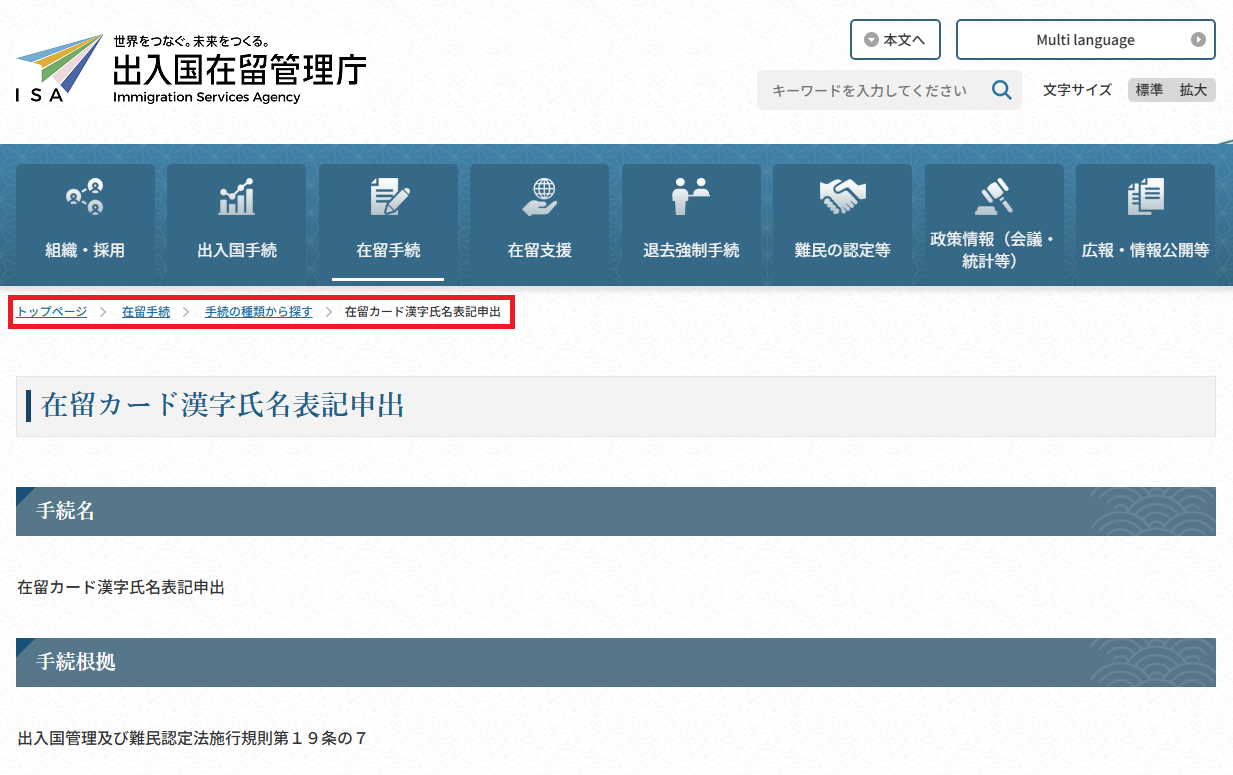This screenshot has width=1233, height=775.
Task: Click the magnifying glass search icon
Action: [1001, 90]
